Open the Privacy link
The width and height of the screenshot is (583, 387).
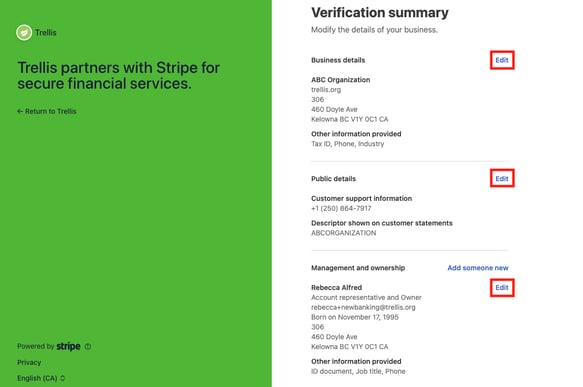point(29,362)
